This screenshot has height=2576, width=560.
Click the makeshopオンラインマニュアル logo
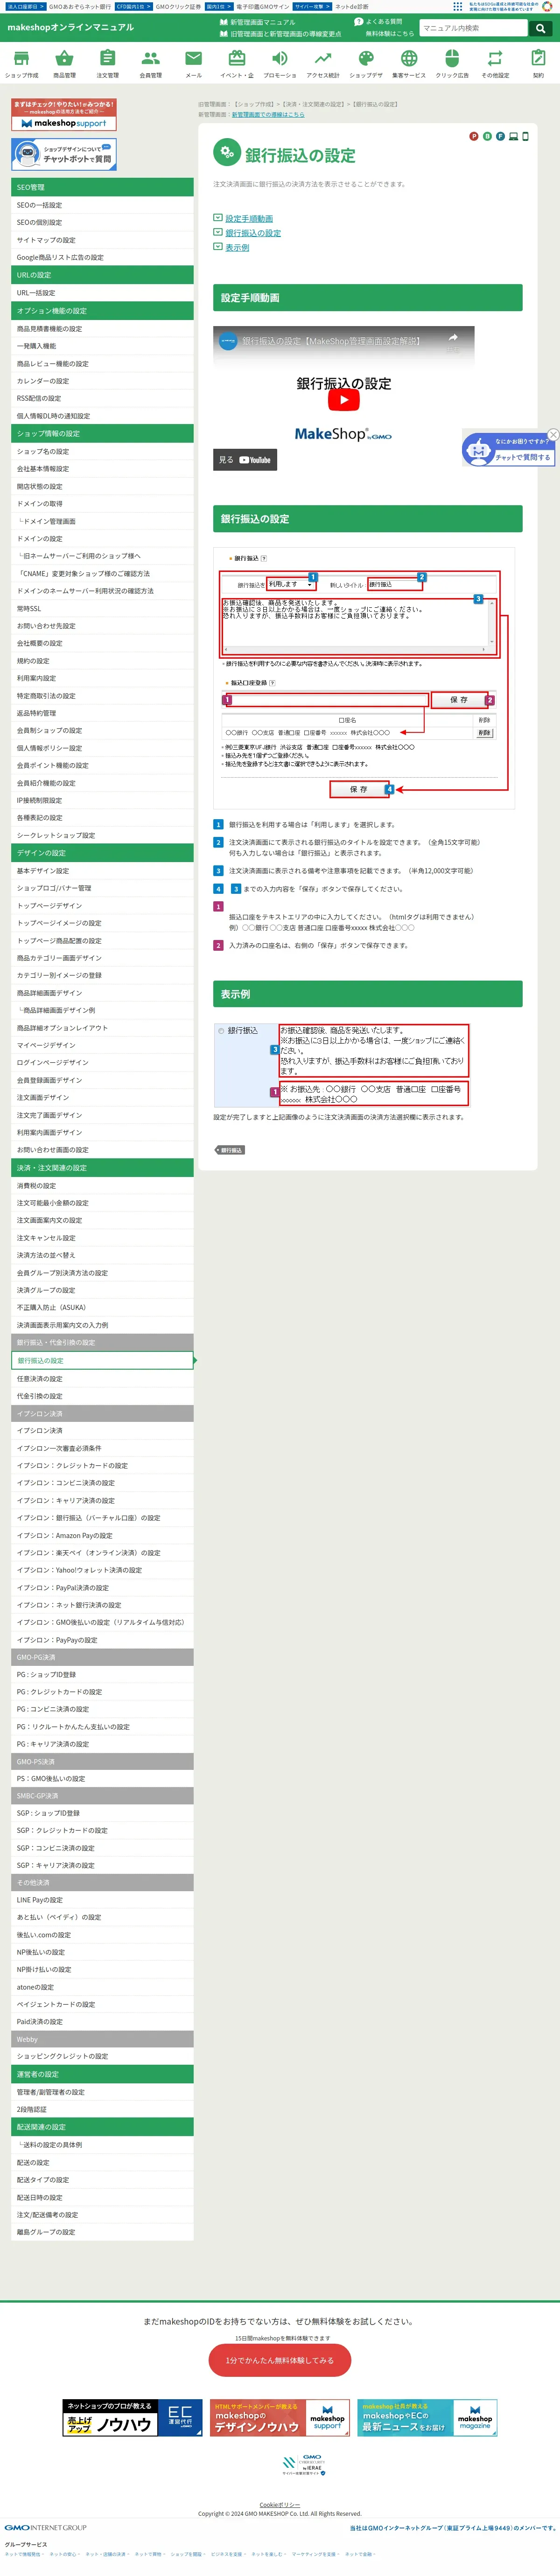tap(71, 27)
